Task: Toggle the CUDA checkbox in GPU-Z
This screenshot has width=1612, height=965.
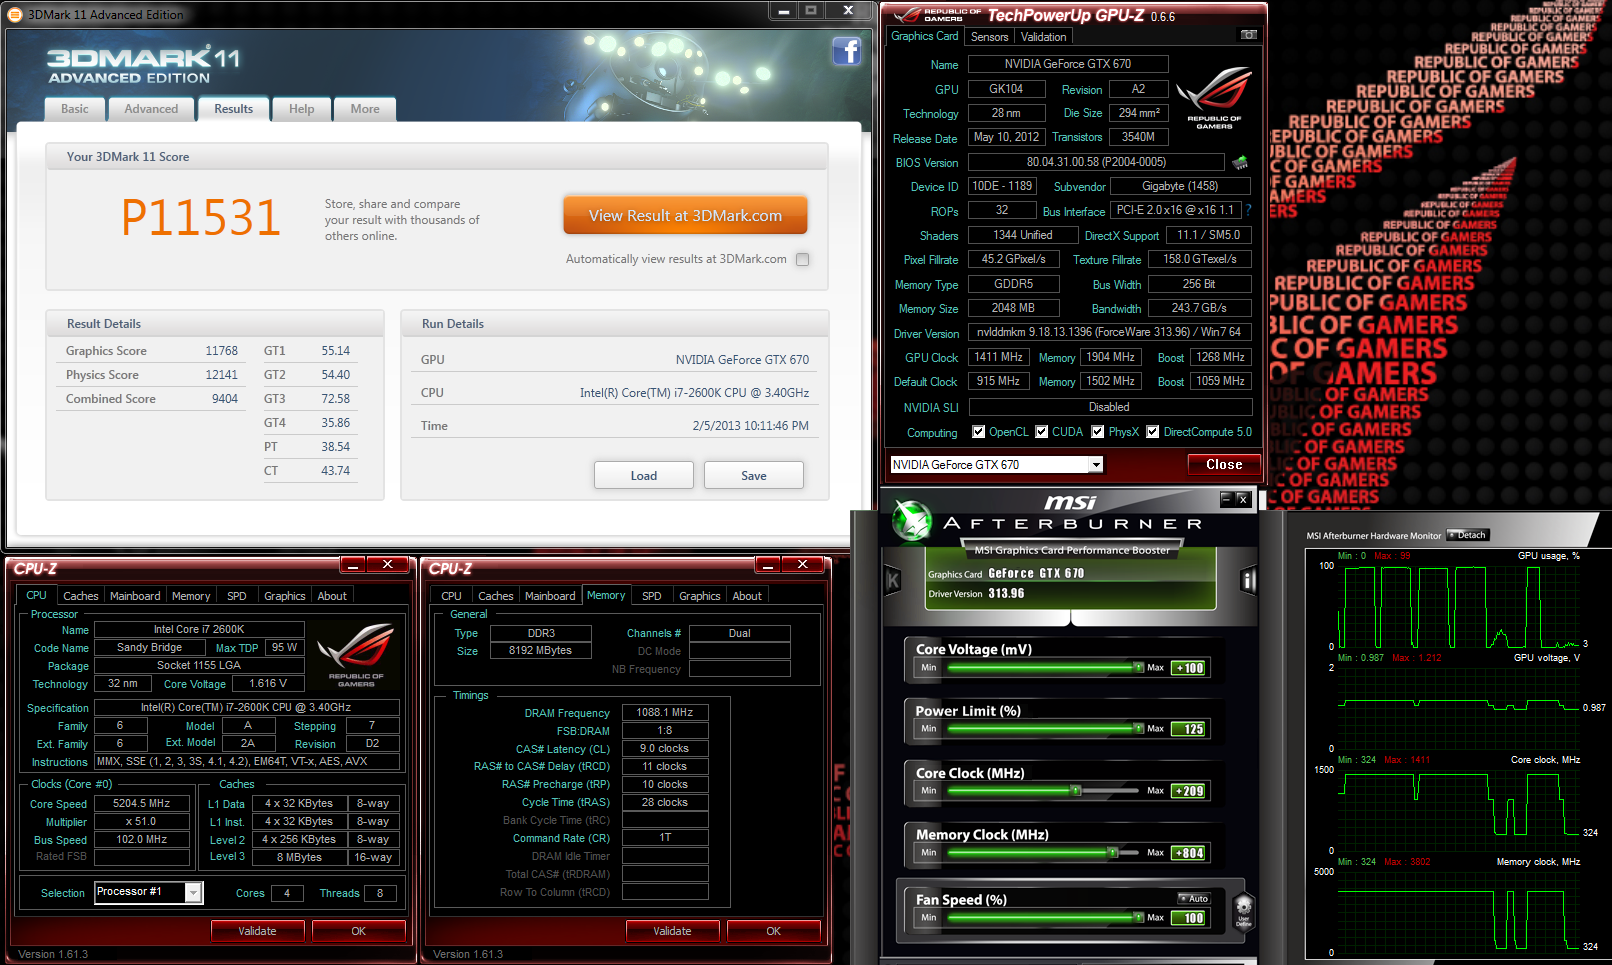Action: 1042,432
